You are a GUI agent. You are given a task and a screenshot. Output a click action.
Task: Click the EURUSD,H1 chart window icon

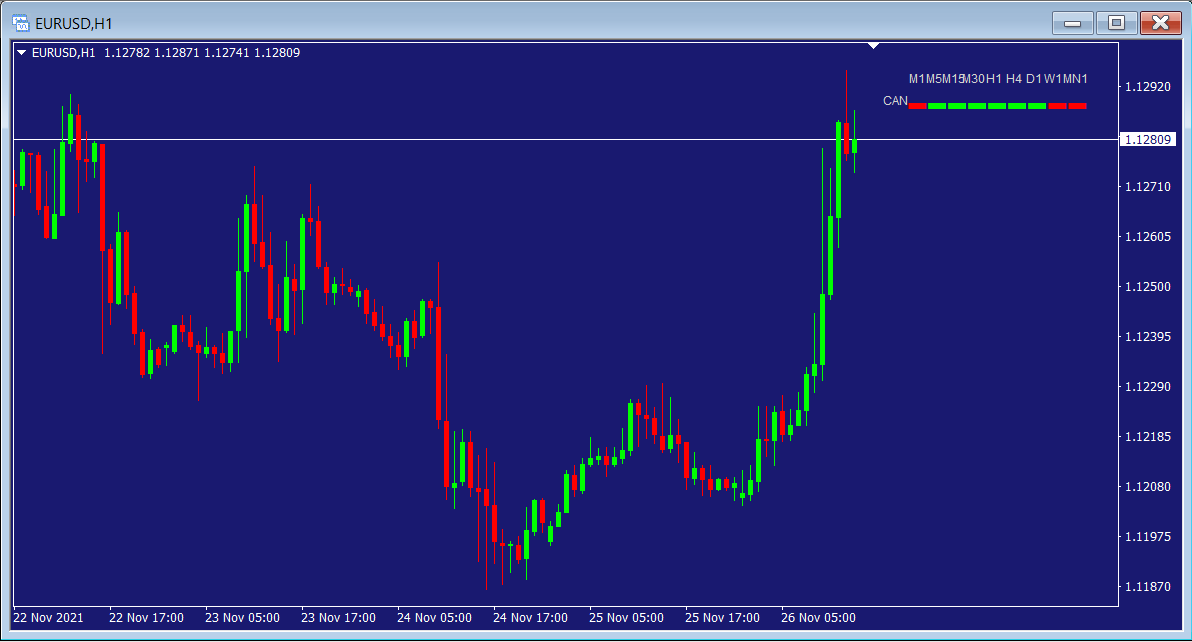[x=19, y=23]
